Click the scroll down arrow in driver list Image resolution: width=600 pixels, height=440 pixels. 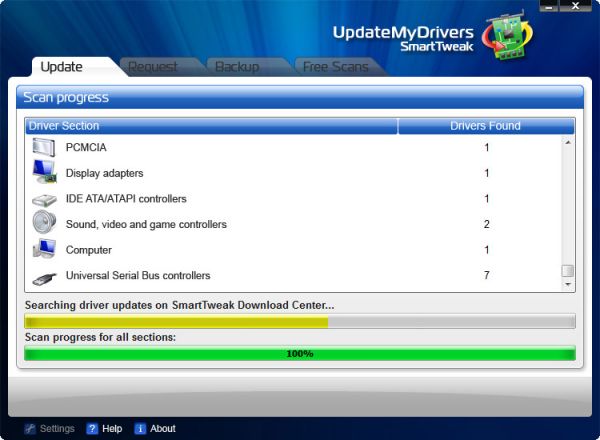pyautogui.click(x=568, y=285)
